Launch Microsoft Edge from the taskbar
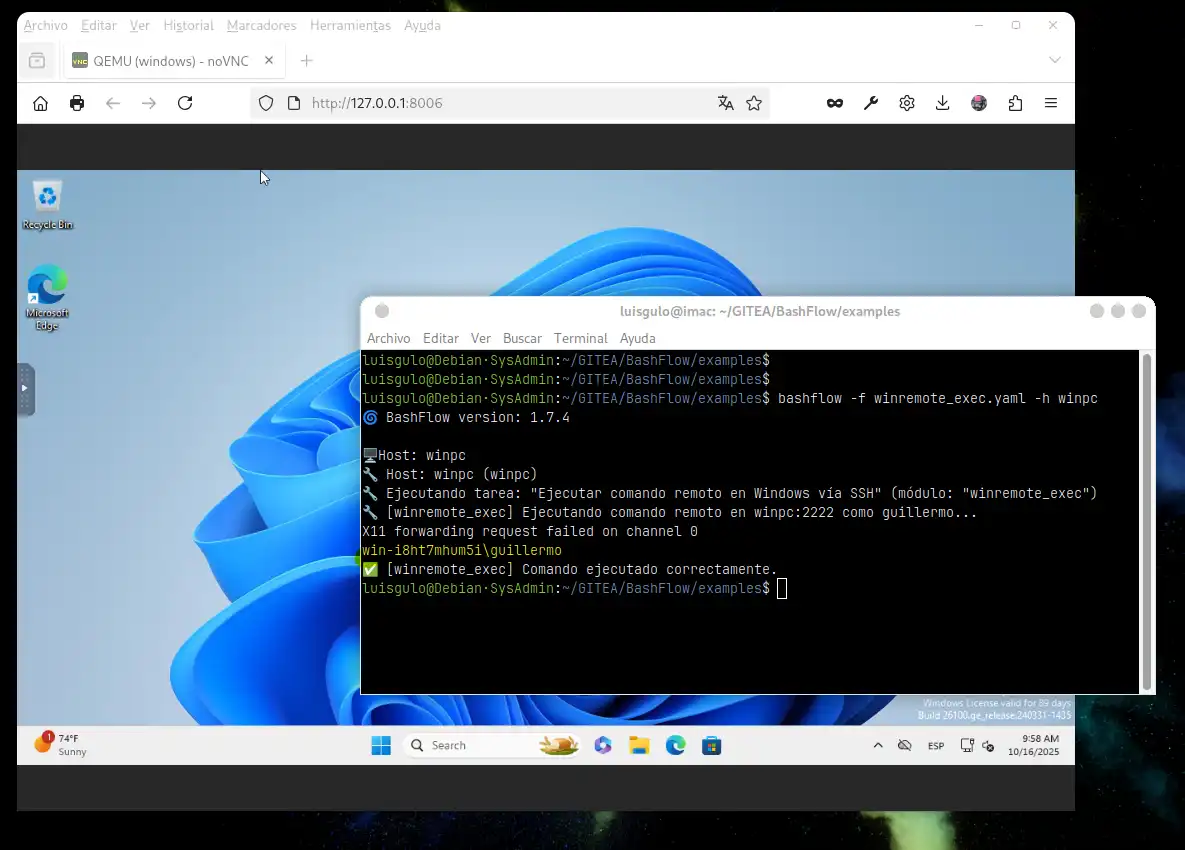Image resolution: width=1185 pixels, height=850 pixels. (676, 745)
